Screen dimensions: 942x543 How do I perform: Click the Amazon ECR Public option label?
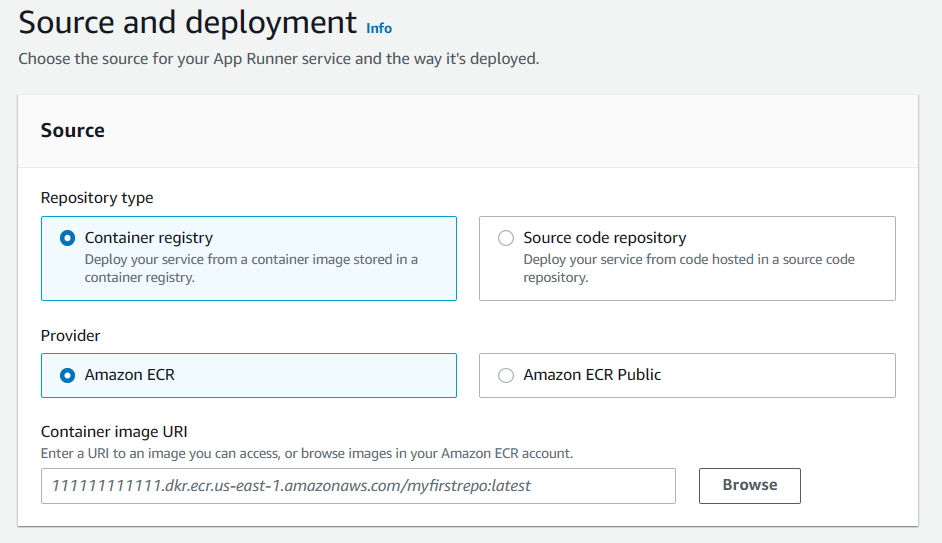(x=592, y=375)
